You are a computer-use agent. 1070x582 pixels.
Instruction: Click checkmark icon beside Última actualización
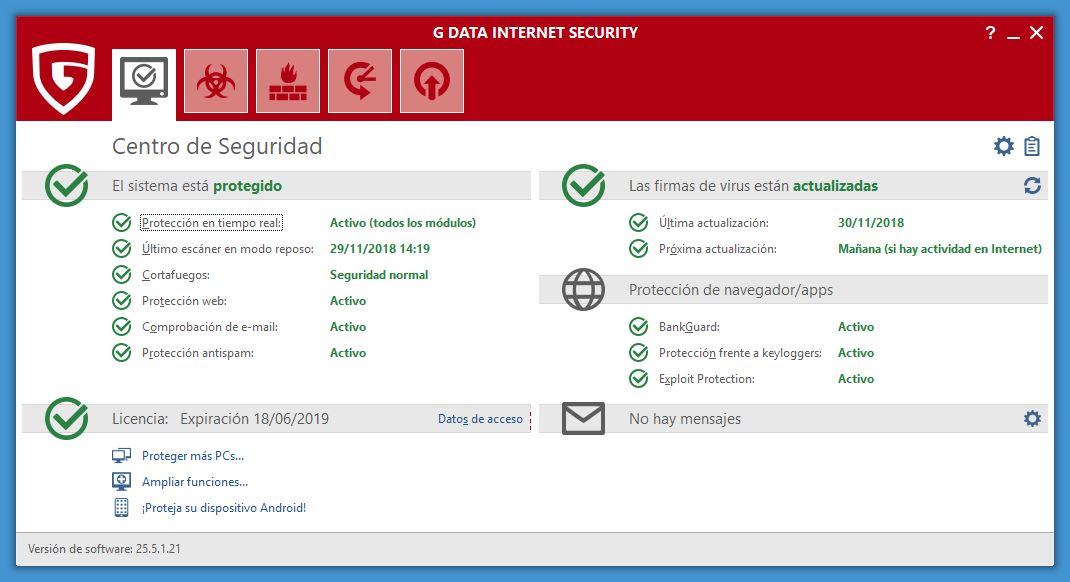click(638, 222)
